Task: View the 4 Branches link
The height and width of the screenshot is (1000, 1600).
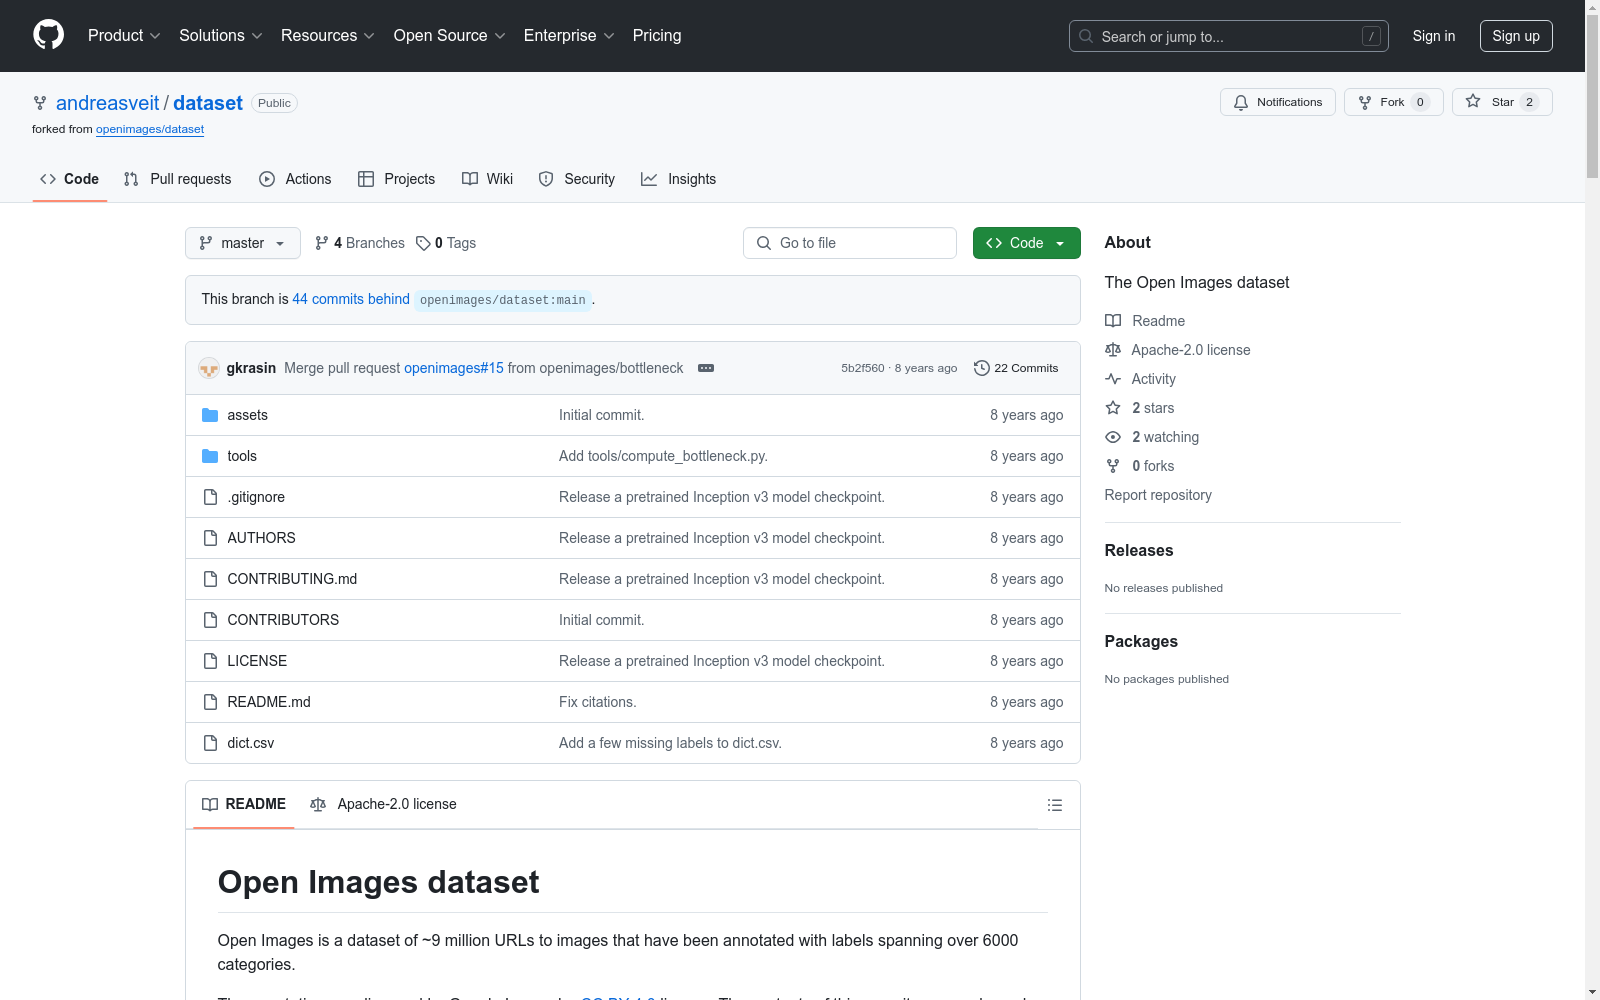Action: [359, 243]
